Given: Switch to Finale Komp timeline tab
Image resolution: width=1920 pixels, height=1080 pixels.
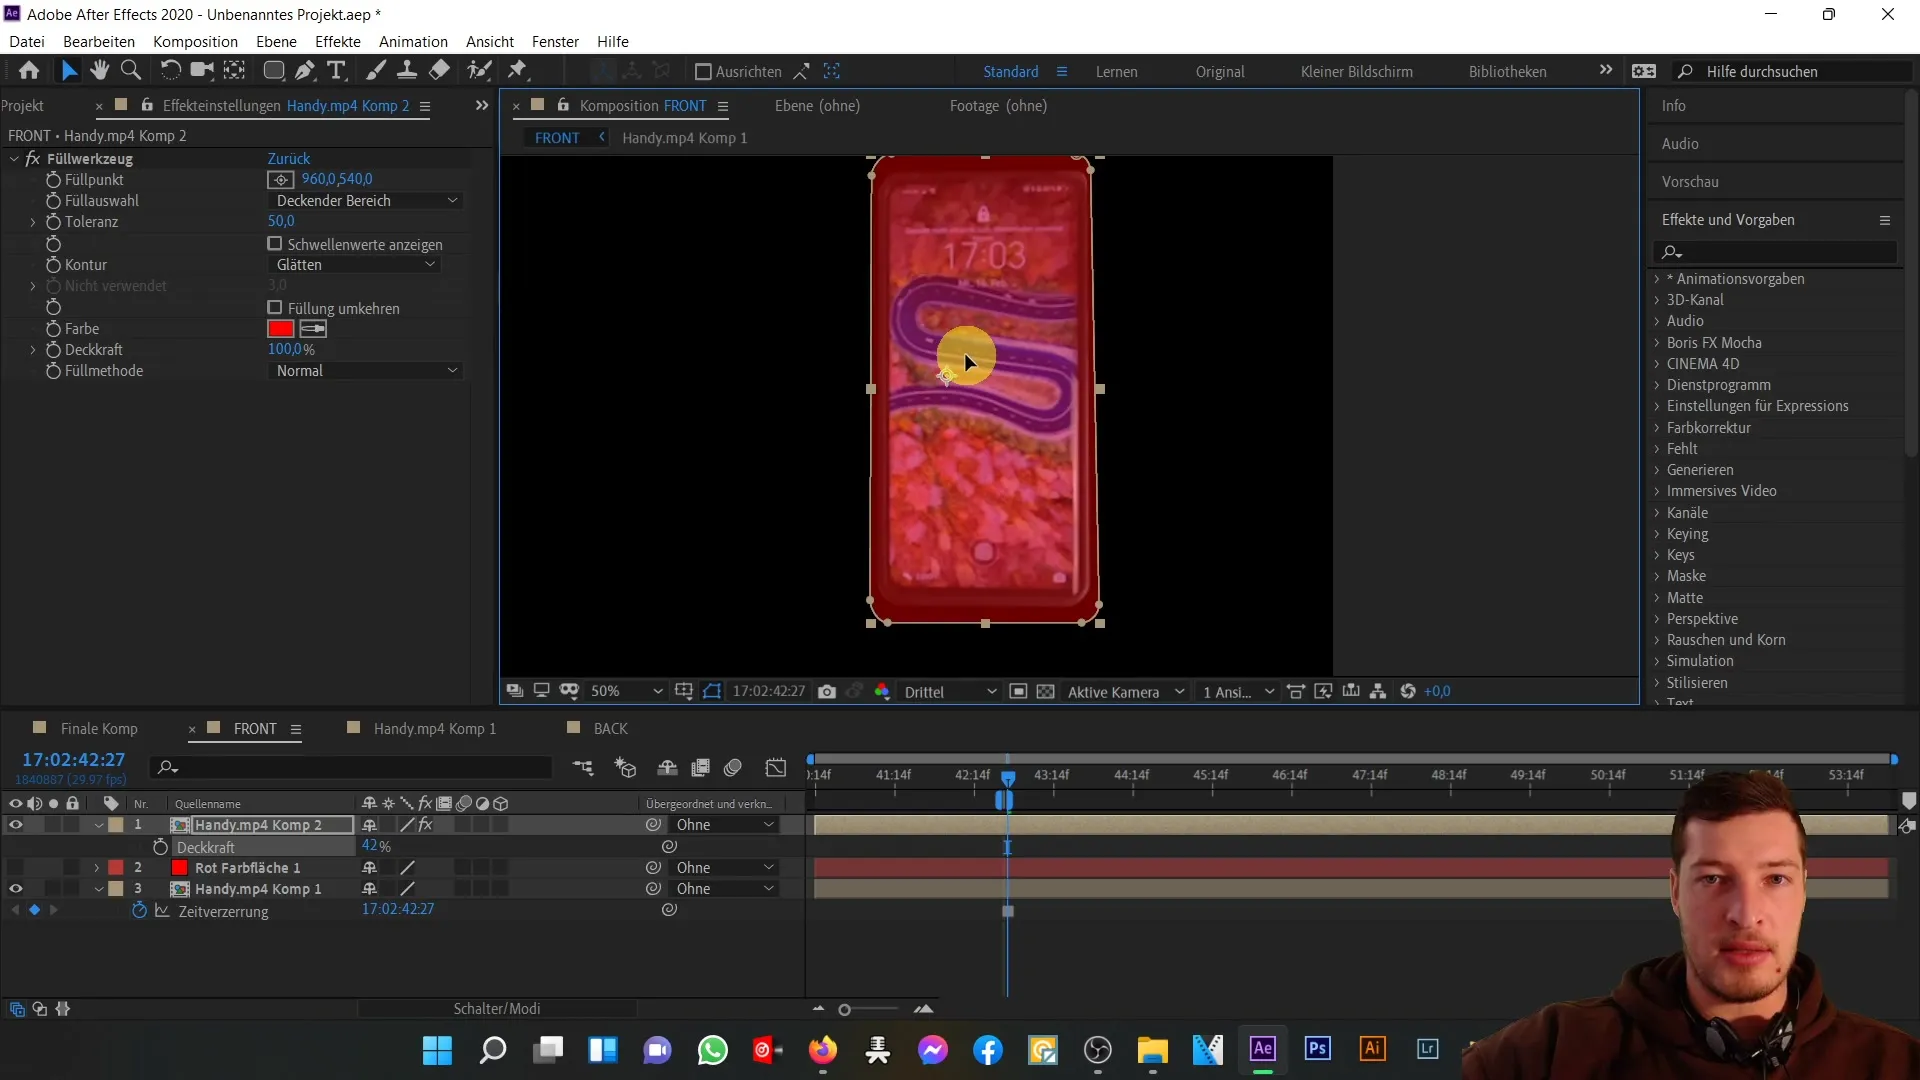Looking at the screenshot, I should pyautogui.click(x=99, y=729).
